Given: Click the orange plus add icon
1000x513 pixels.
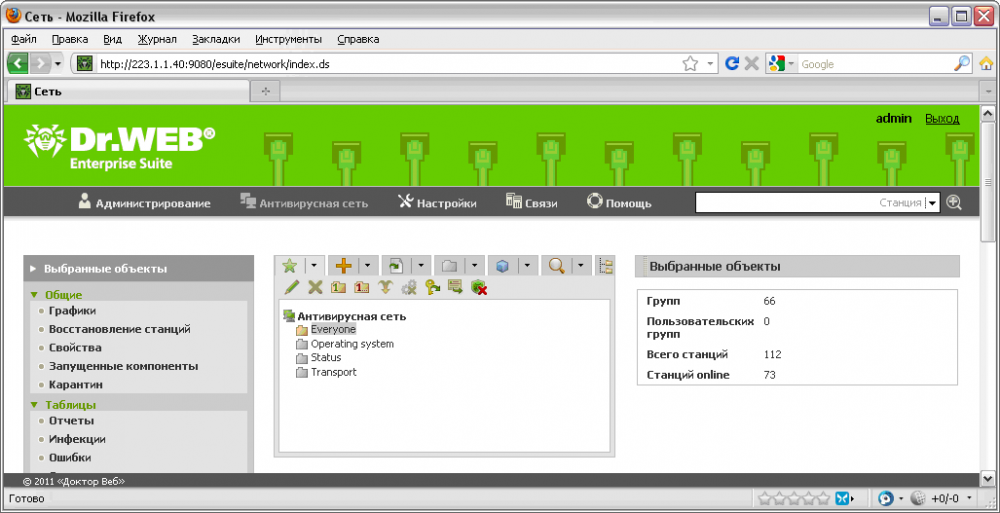Looking at the screenshot, I should pos(344,266).
